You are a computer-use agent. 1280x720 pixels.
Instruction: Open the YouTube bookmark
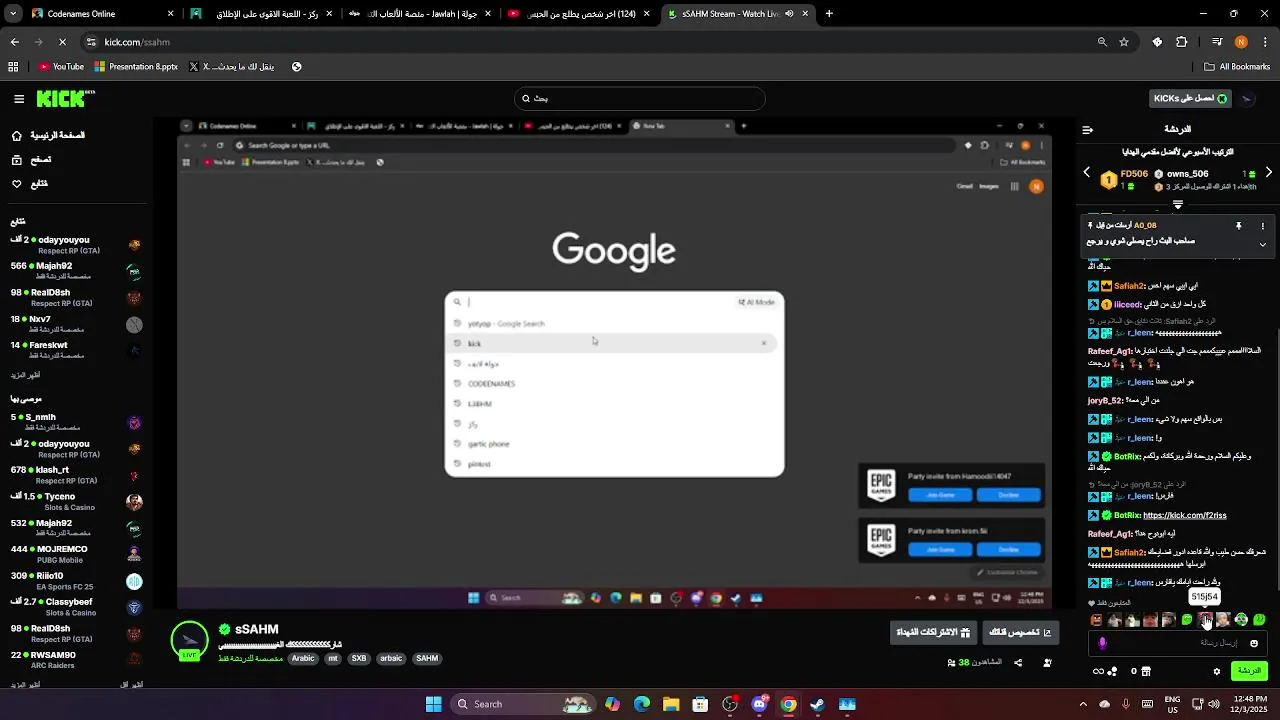coord(61,67)
